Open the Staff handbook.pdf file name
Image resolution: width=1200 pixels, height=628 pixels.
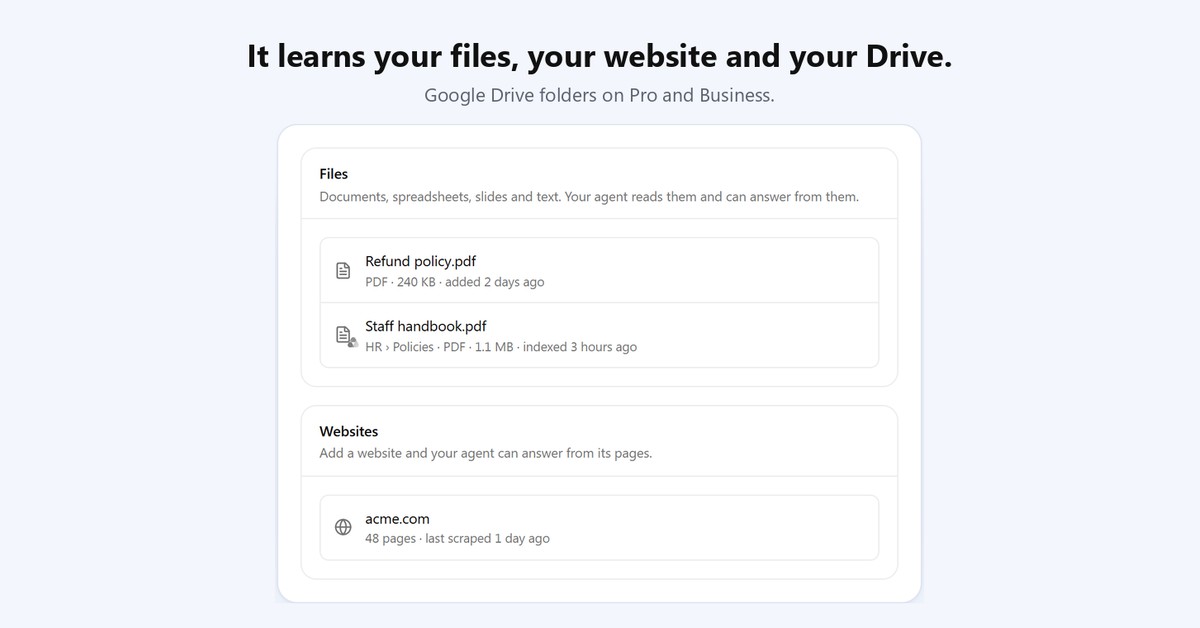pos(426,326)
